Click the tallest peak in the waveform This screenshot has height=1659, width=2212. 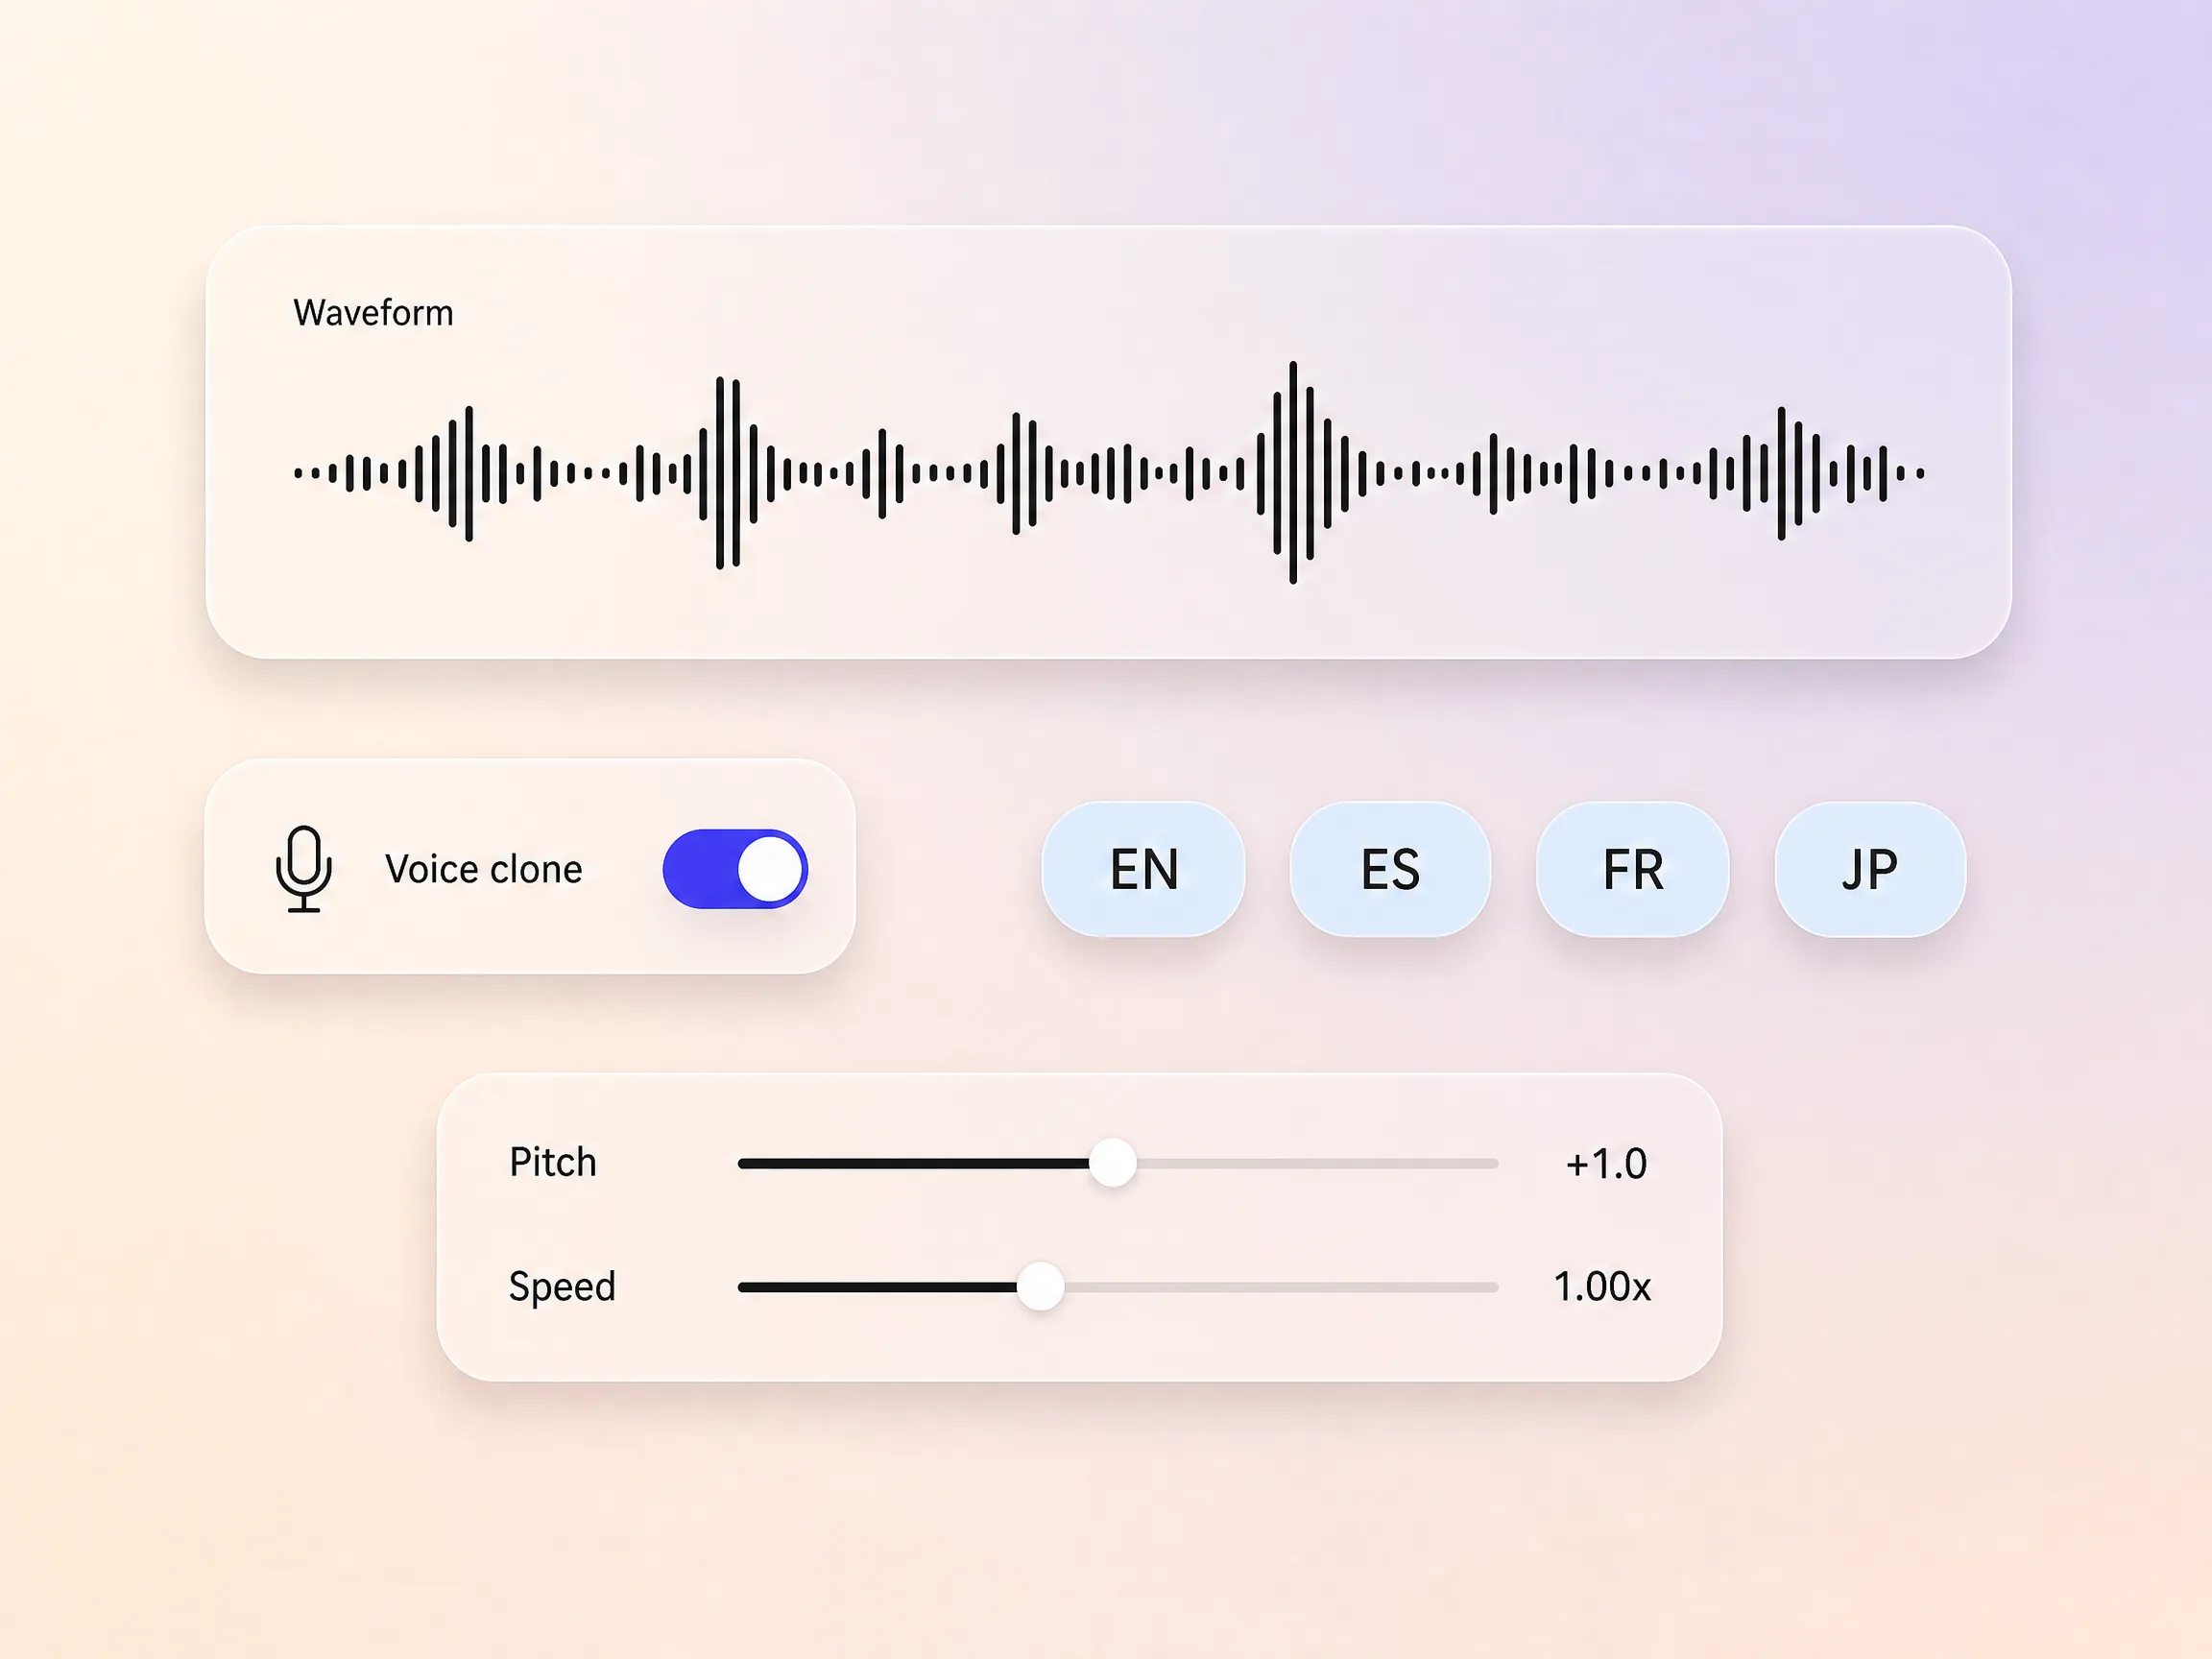1293,472
